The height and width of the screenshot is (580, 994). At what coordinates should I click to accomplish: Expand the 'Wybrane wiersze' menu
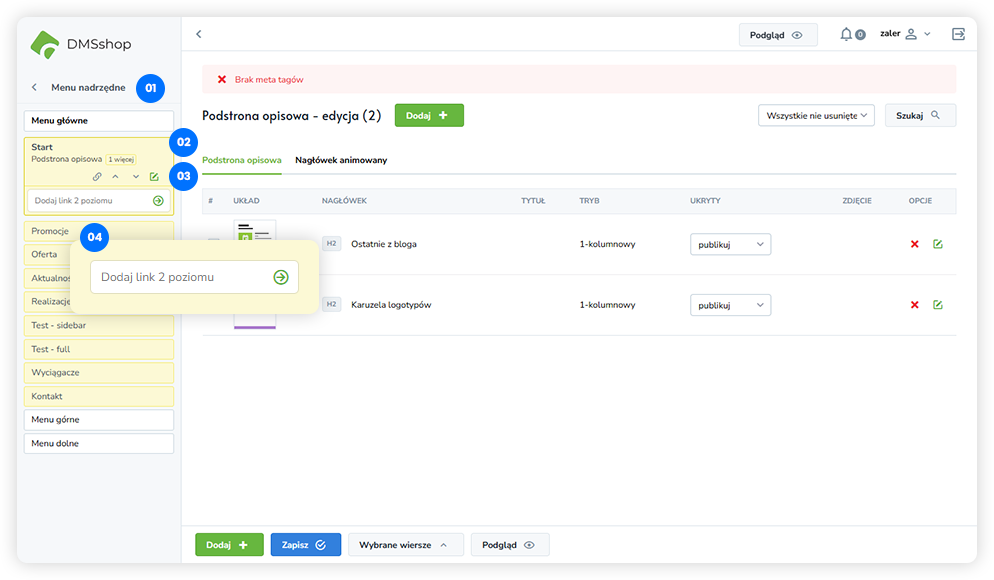point(405,545)
